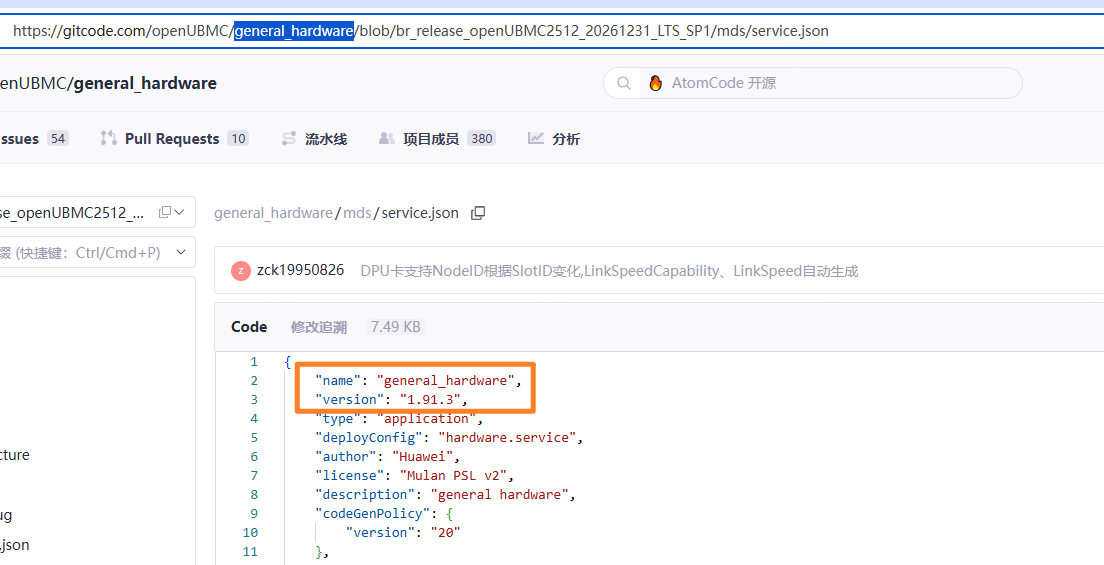Open the latest commit message link
This screenshot has height=565, width=1104.
[x=608, y=271]
